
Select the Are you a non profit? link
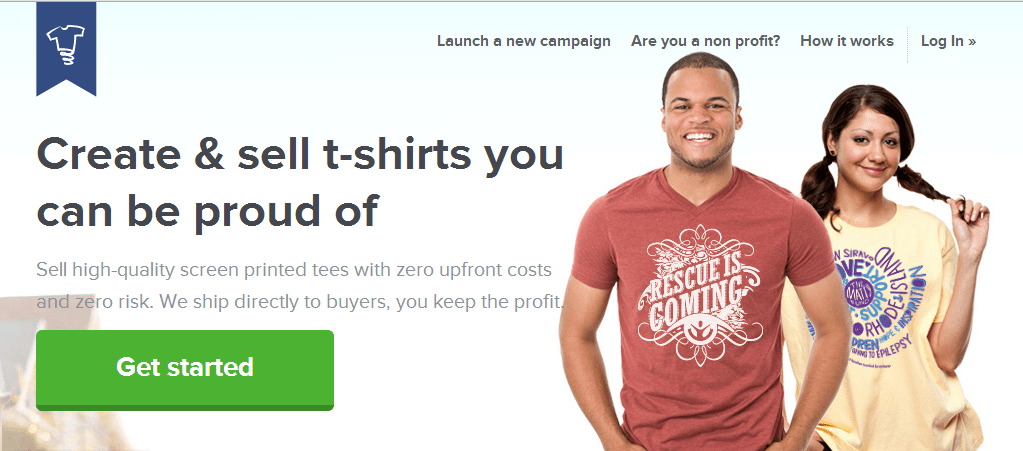[x=705, y=41]
